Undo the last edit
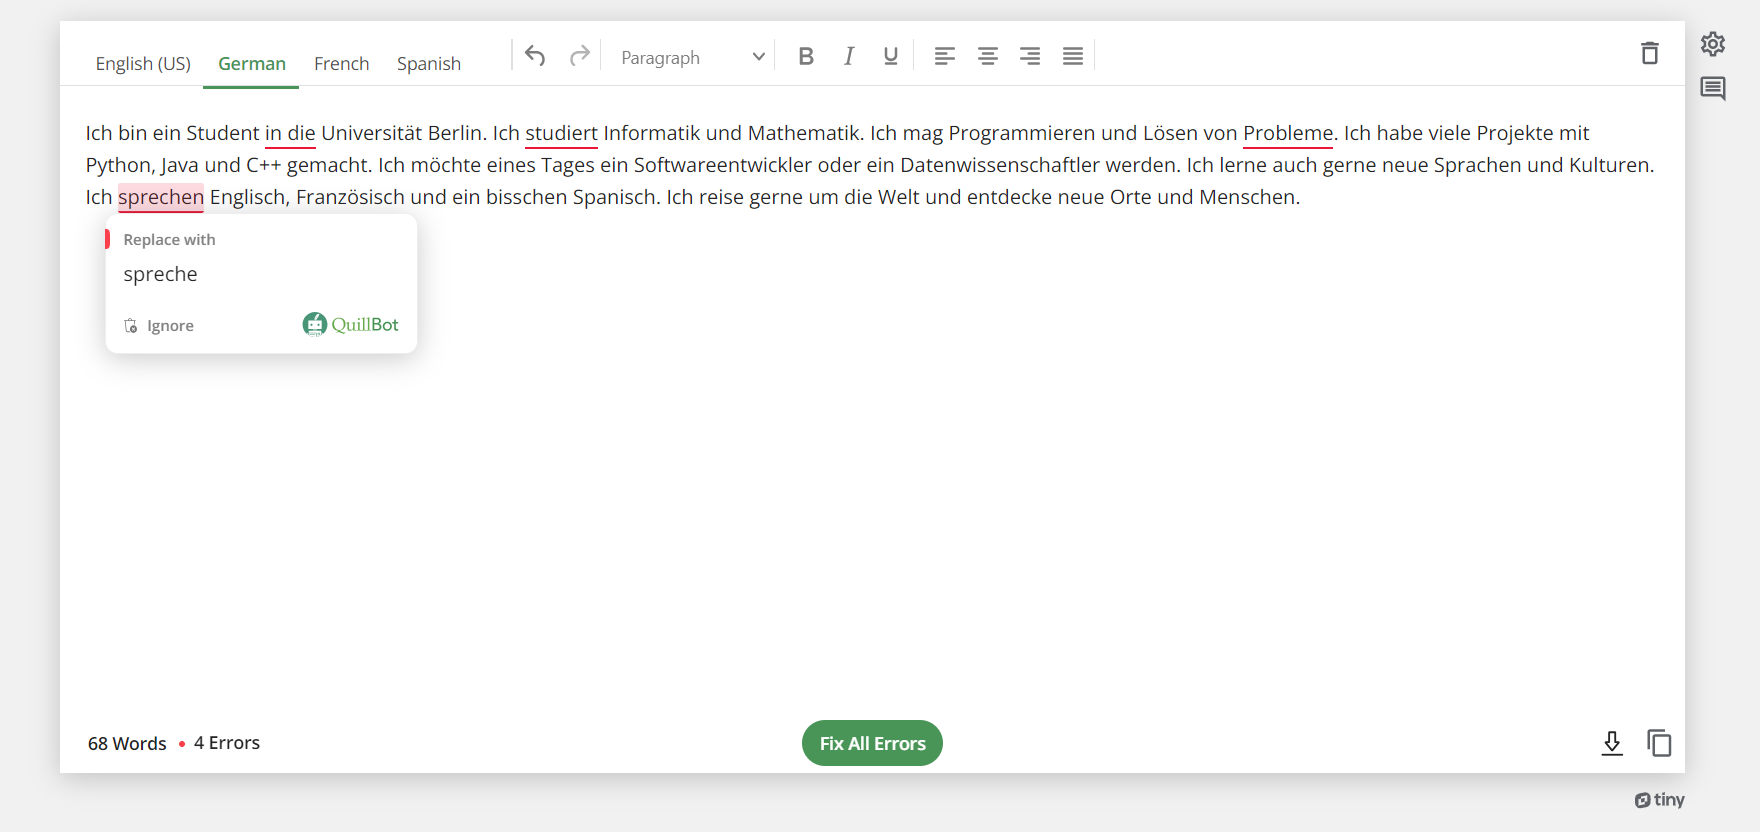This screenshot has height=832, width=1760. pos(535,56)
